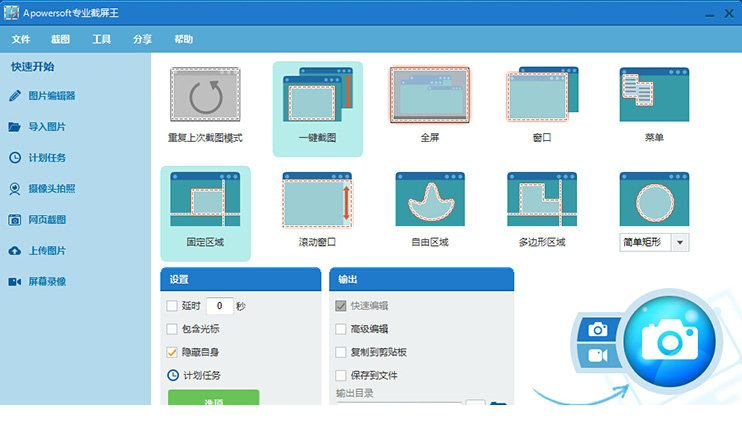Open 计划任务 clock item in the sidebar

click(37, 158)
